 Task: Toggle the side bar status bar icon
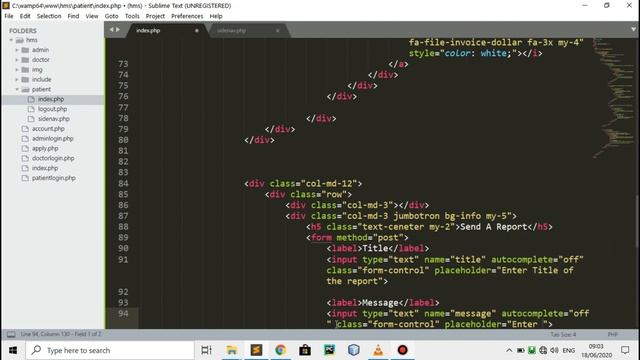click(11, 335)
